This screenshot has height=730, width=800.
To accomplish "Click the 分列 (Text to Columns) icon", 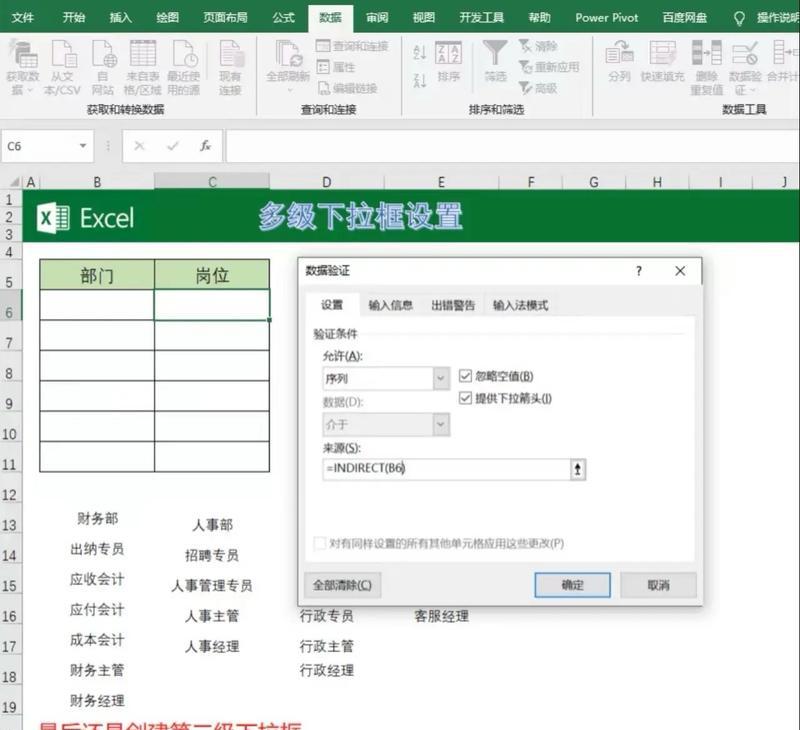I will [x=619, y=53].
